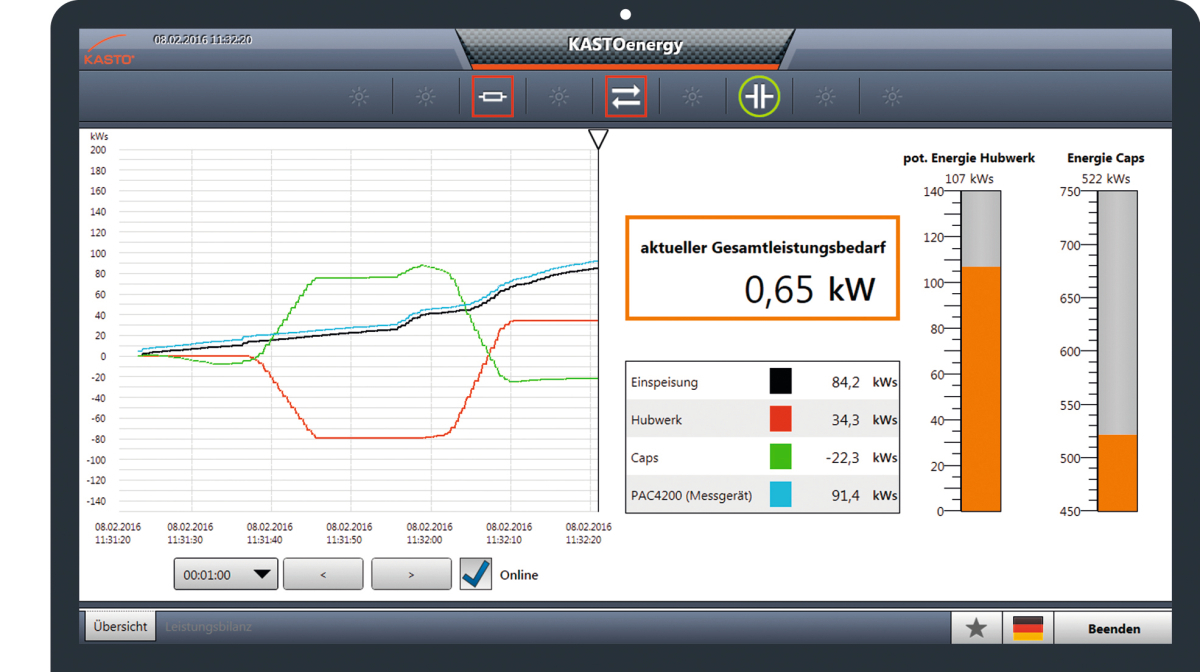Step chart backward with < button
The width and height of the screenshot is (1200, 672).
[x=323, y=574]
